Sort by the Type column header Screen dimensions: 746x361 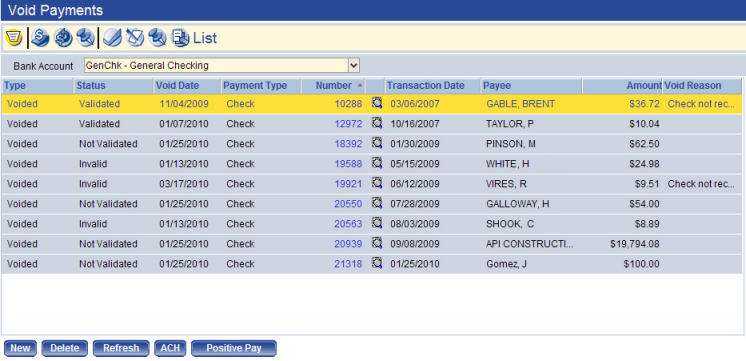37,86
